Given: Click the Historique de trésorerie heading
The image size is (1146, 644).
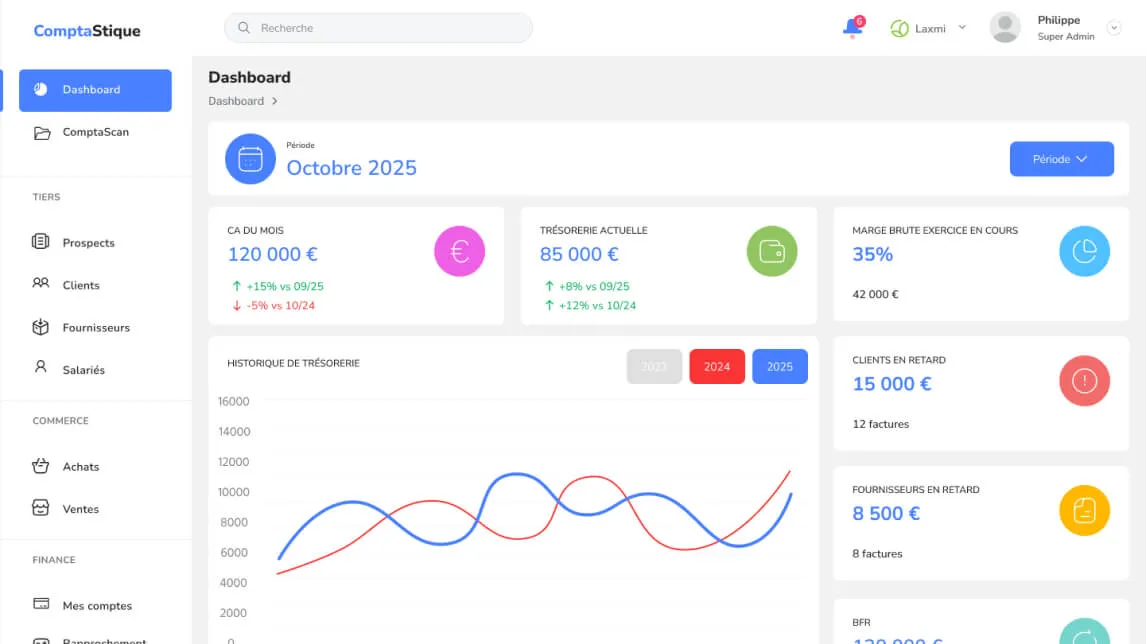Looking at the screenshot, I should point(293,363).
